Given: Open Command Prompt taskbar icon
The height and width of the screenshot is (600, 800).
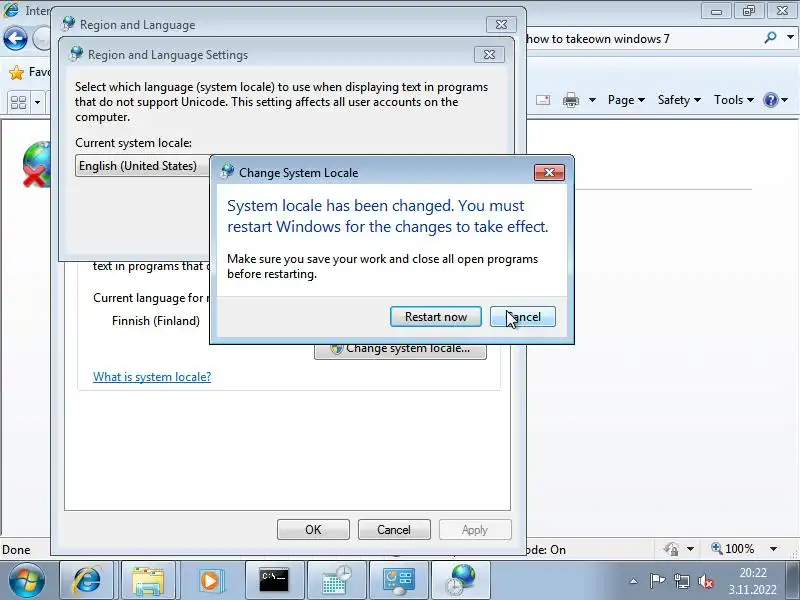Looking at the screenshot, I should click(x=274, y=581).
